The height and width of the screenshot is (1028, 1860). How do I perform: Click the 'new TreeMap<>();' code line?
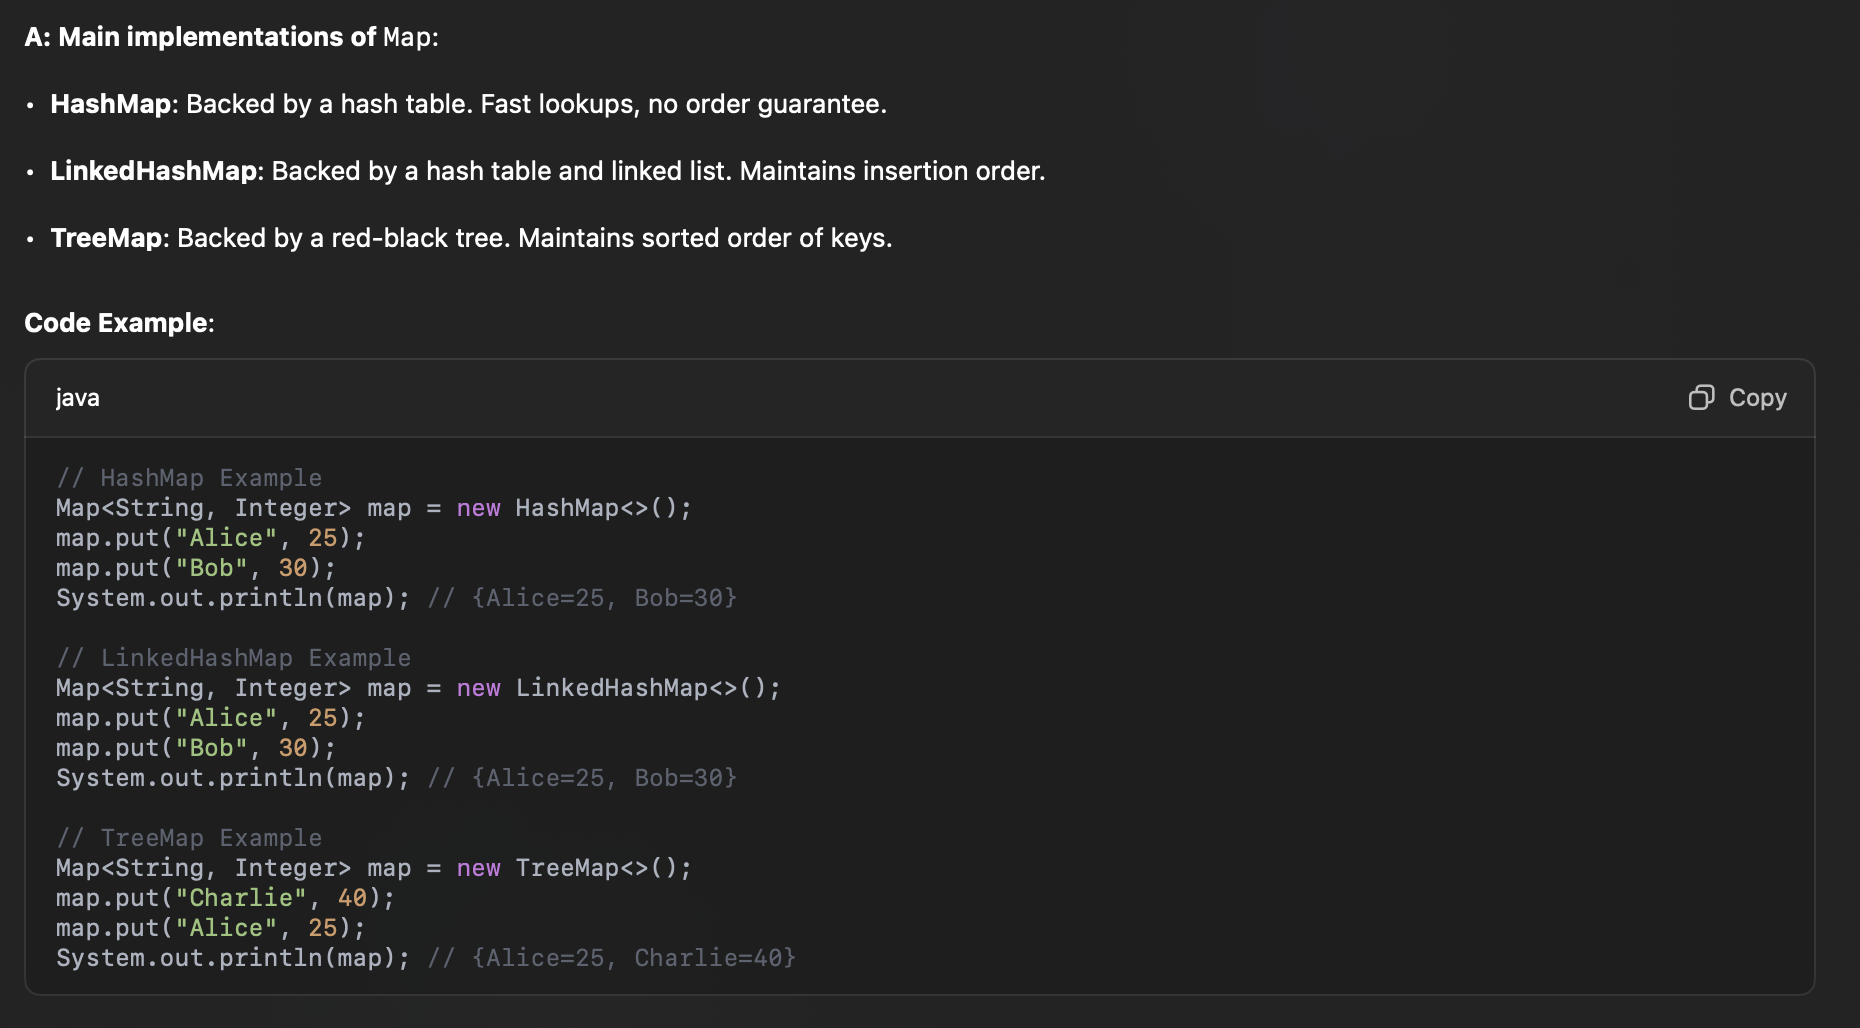374,868
